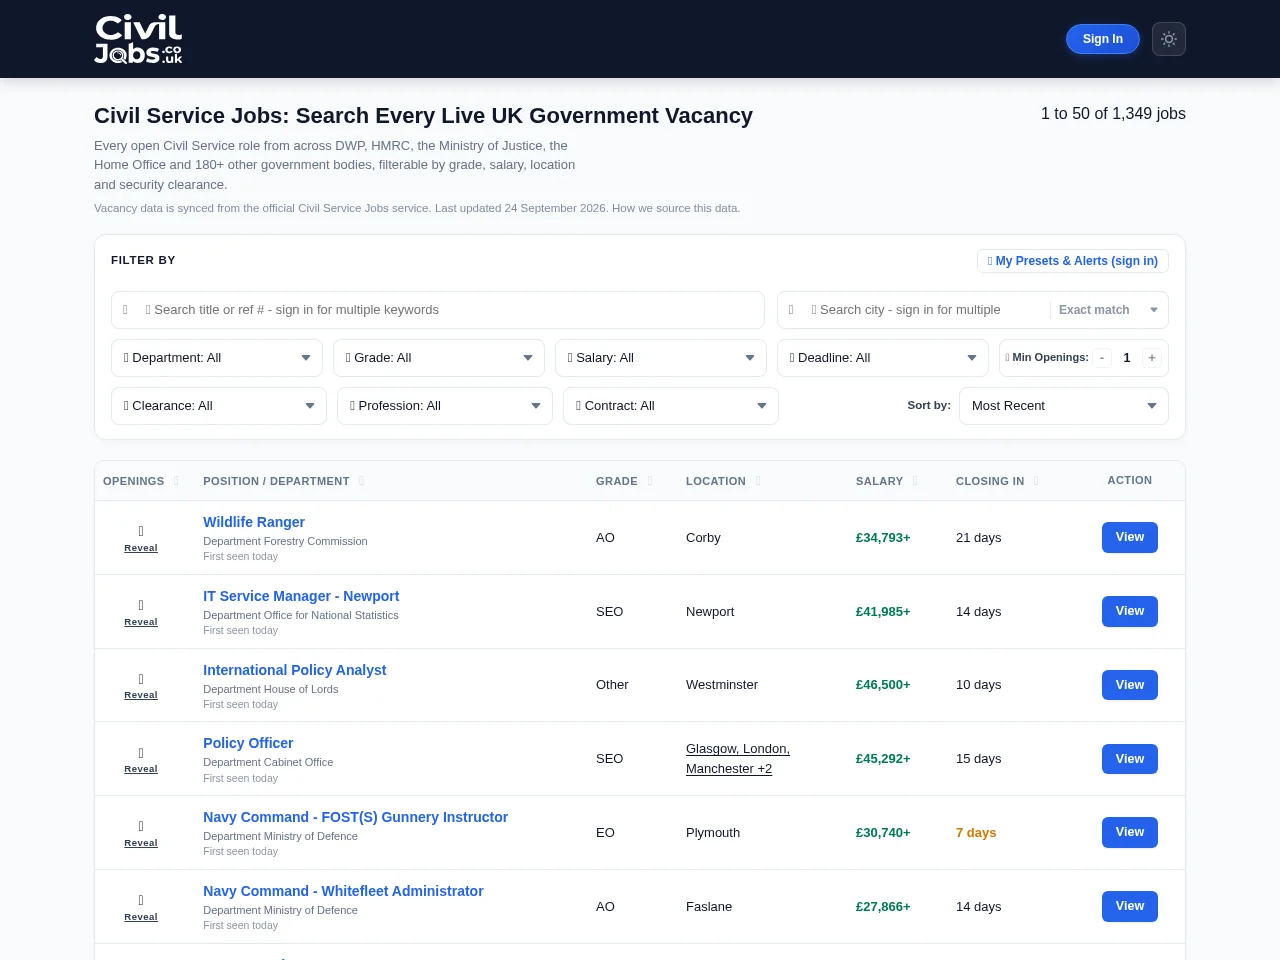
Task: Click the £46,500+ salary value
Action: (x=883, y=685)
